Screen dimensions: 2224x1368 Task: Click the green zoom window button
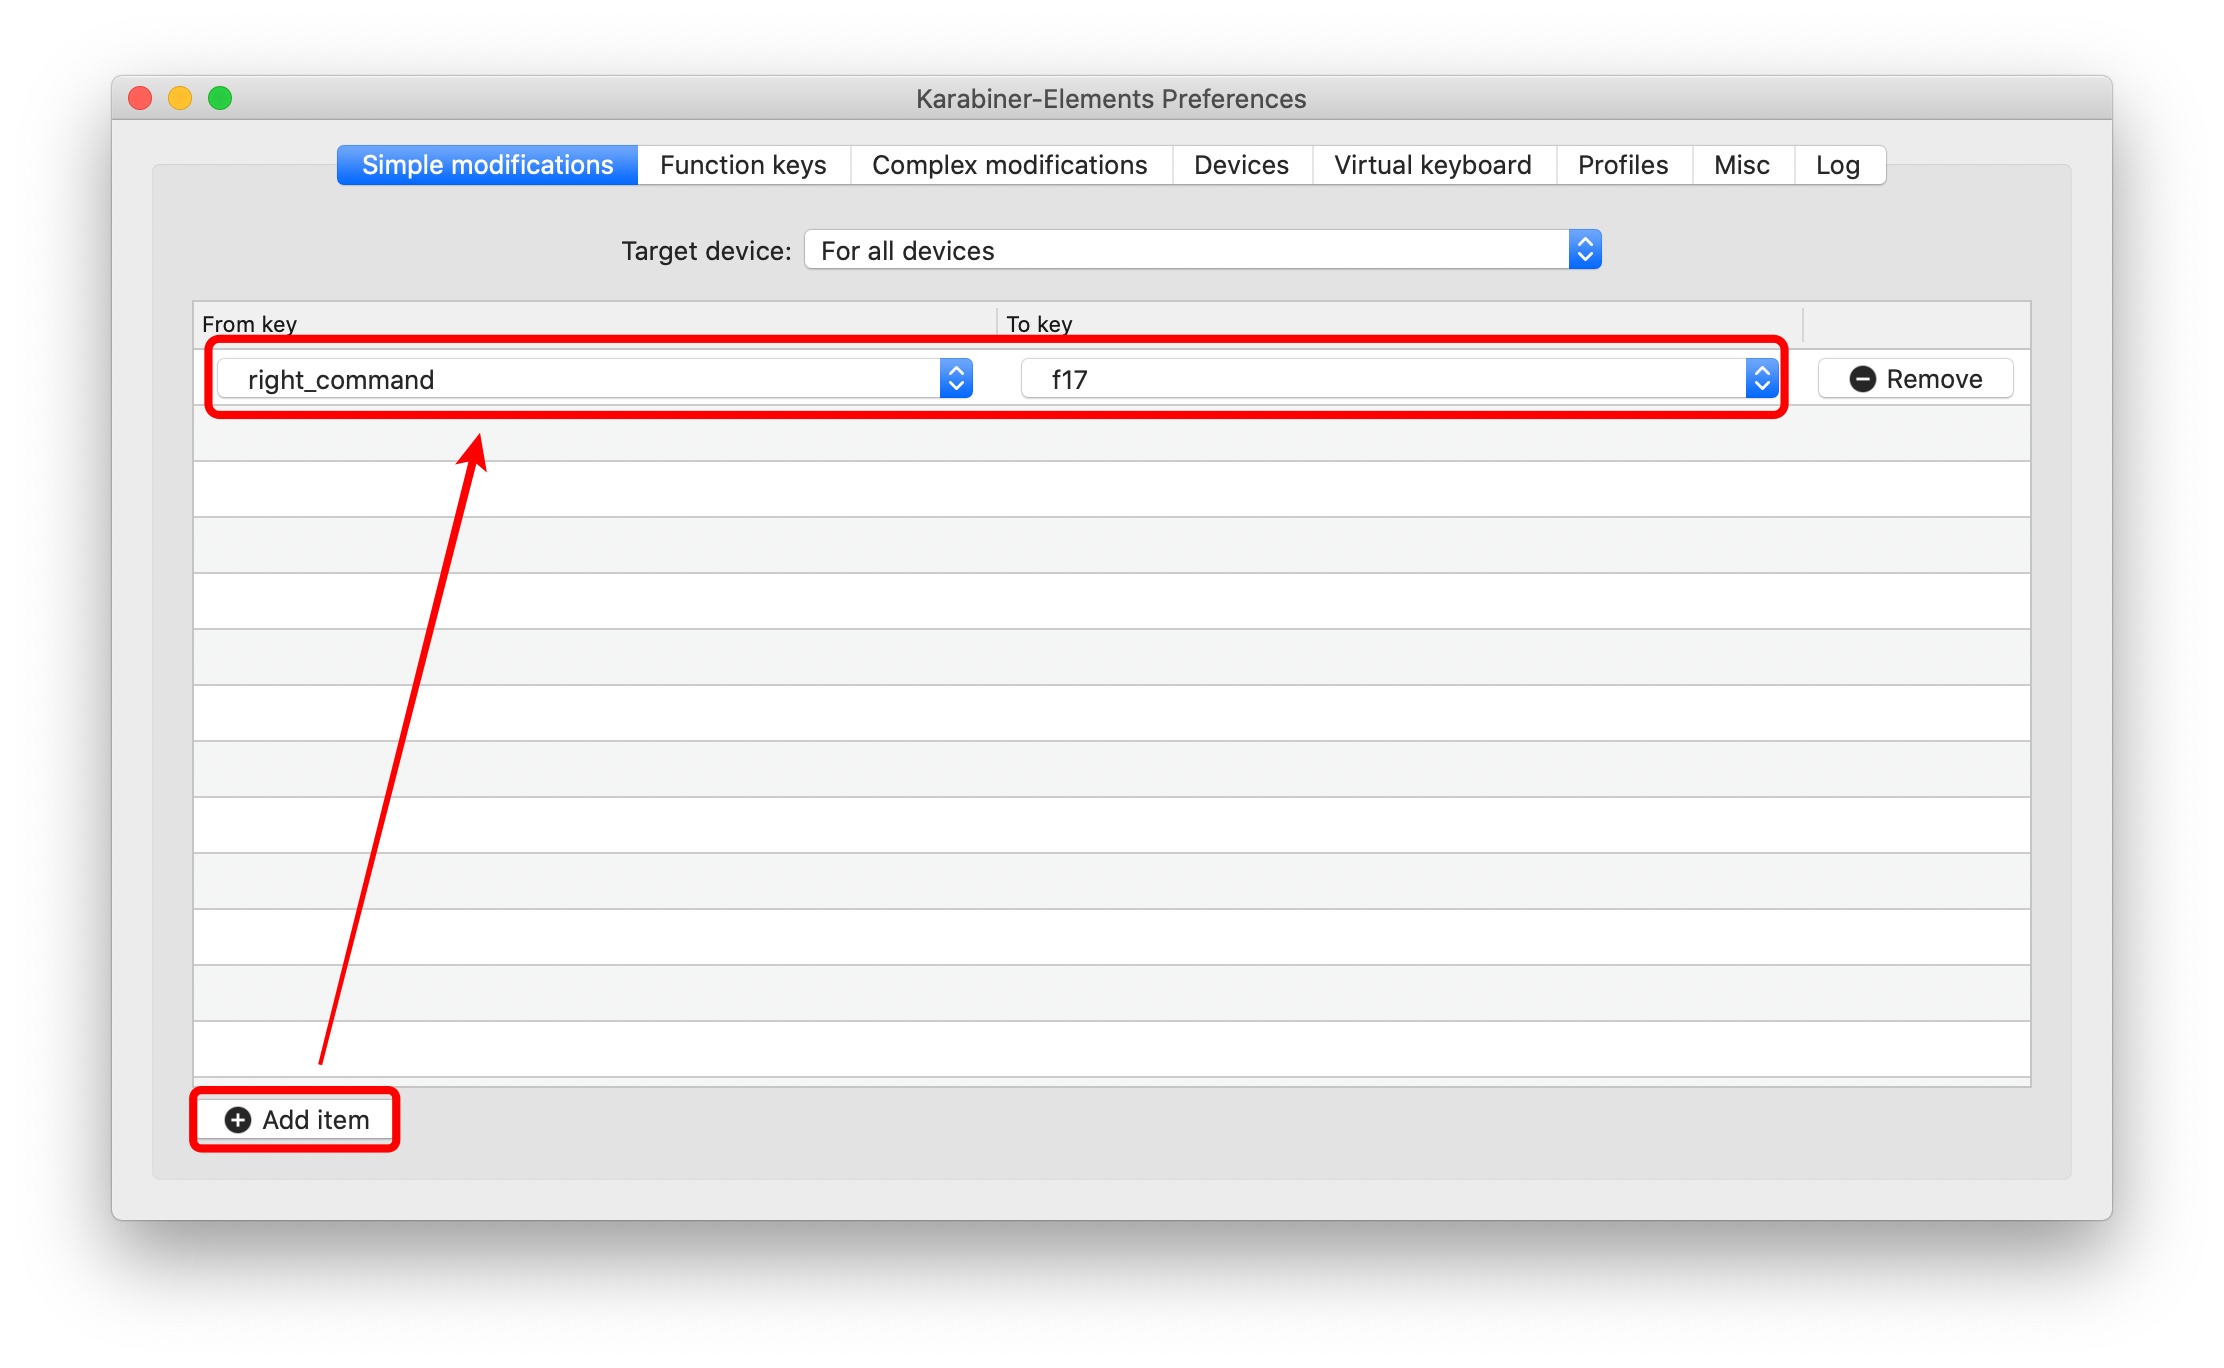(220, 98)
